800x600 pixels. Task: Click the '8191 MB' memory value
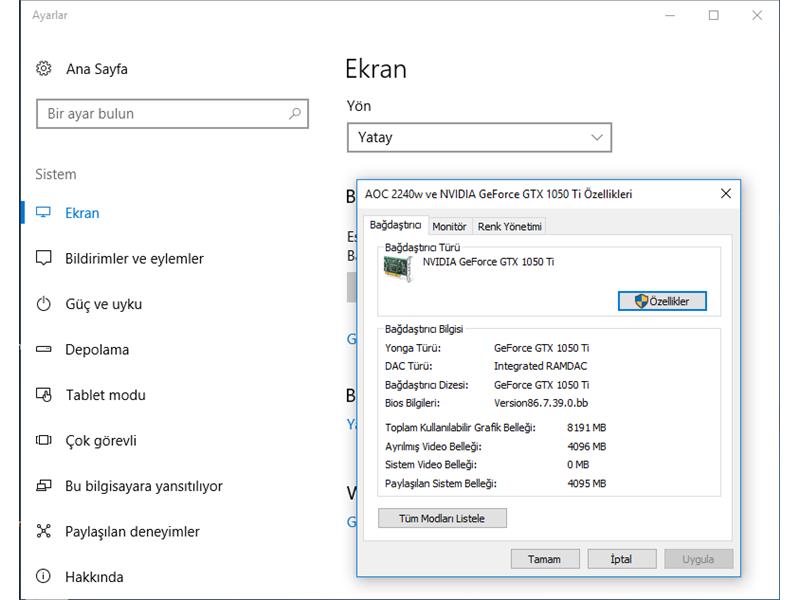click(587, 428)
